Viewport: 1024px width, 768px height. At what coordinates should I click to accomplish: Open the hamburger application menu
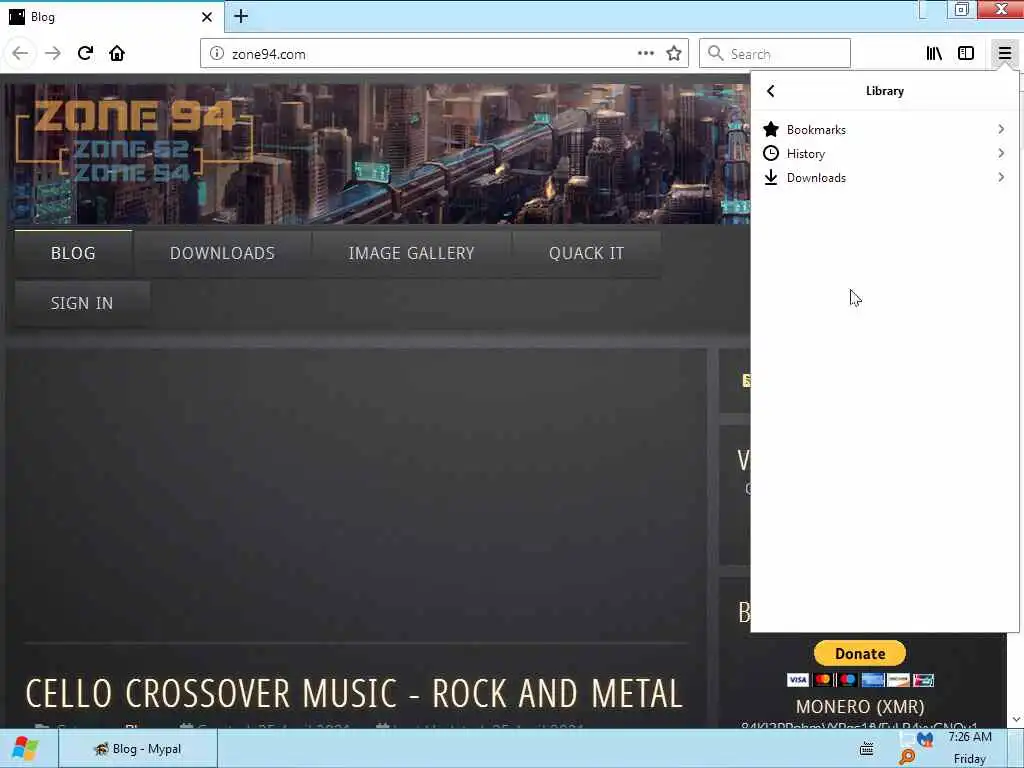pyautogui.click(x=1004, y=54)
